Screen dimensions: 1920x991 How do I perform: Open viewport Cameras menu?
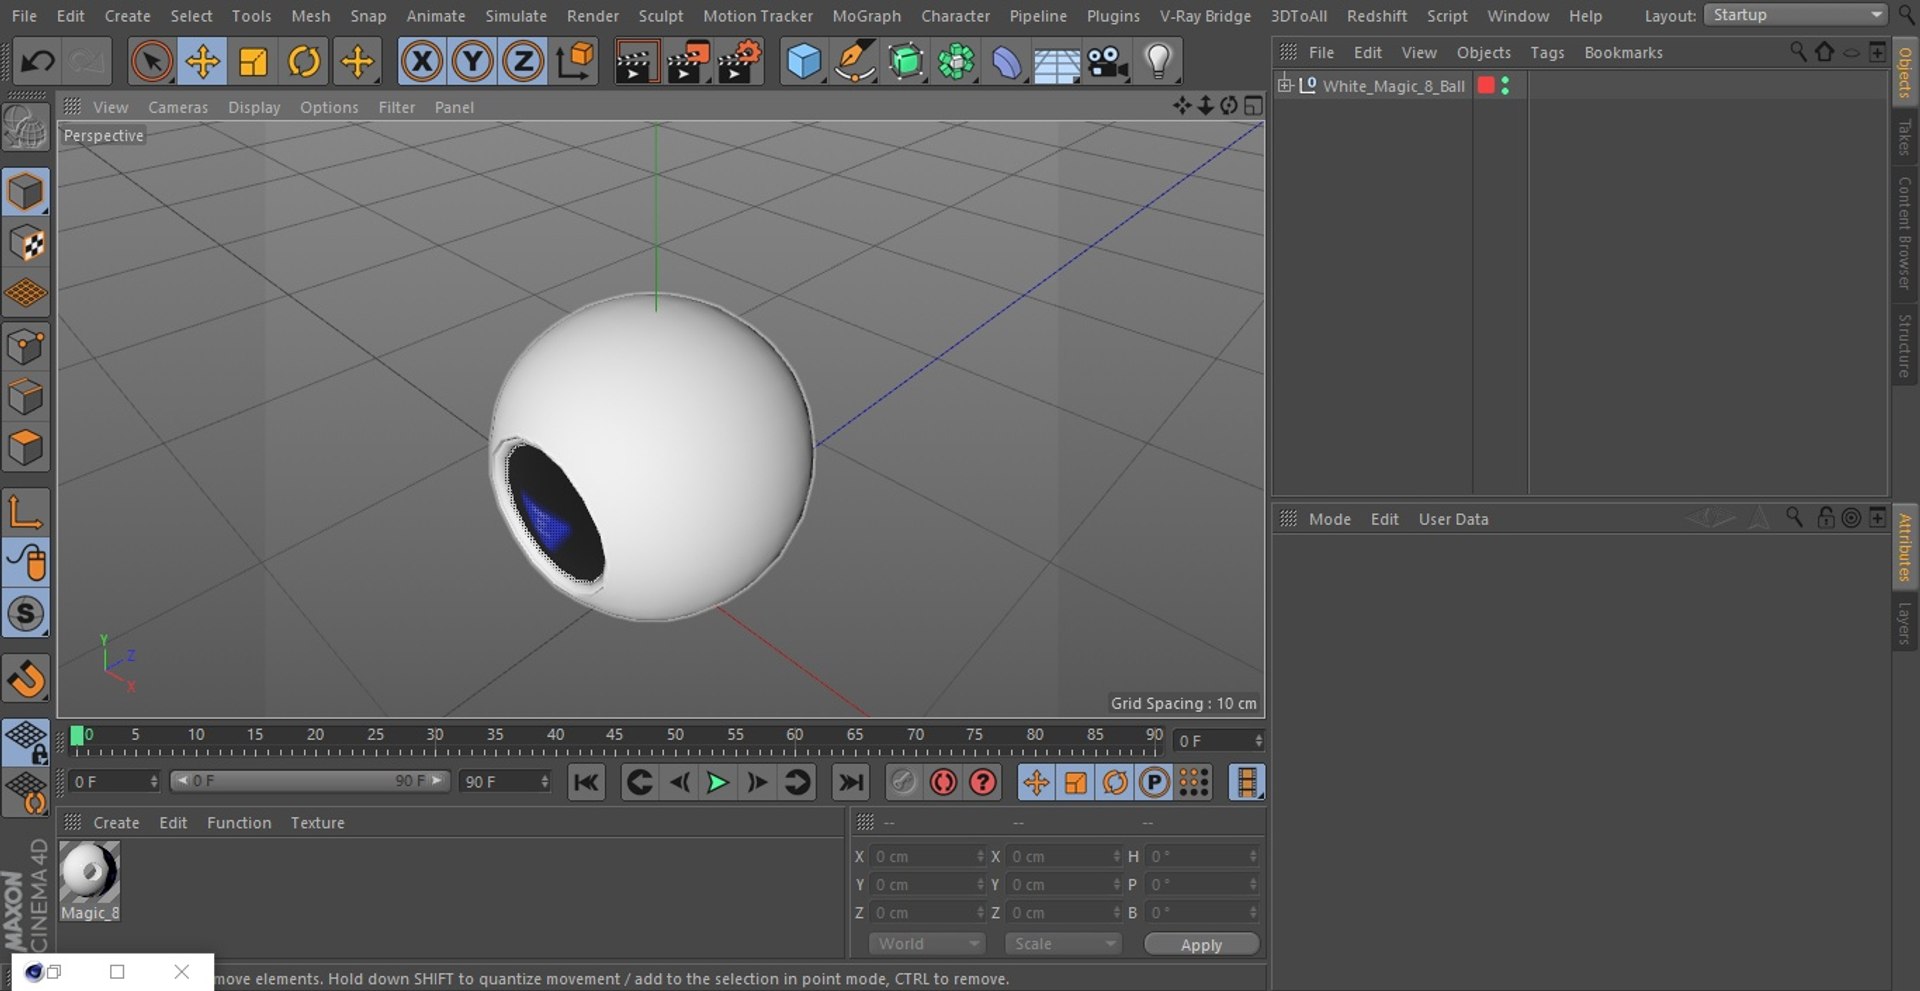(x=178, y=107)
